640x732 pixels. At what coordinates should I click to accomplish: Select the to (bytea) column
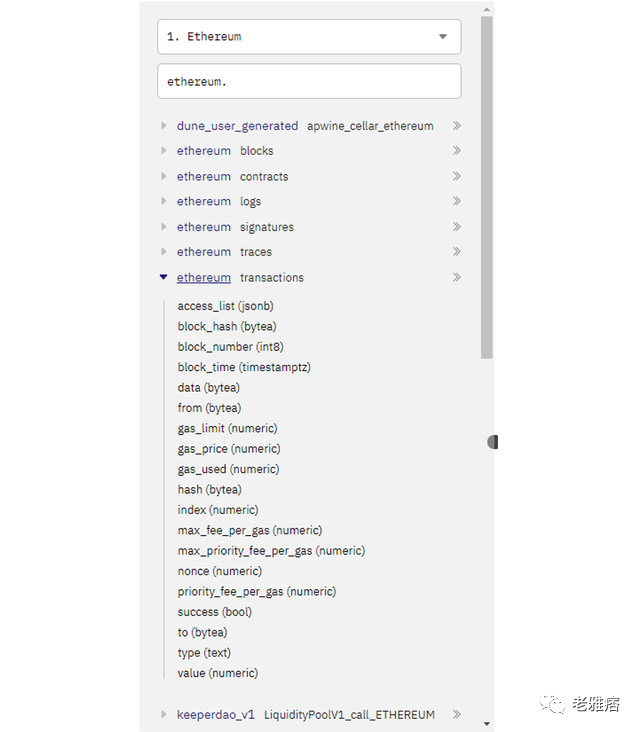[x=202, y=633]
